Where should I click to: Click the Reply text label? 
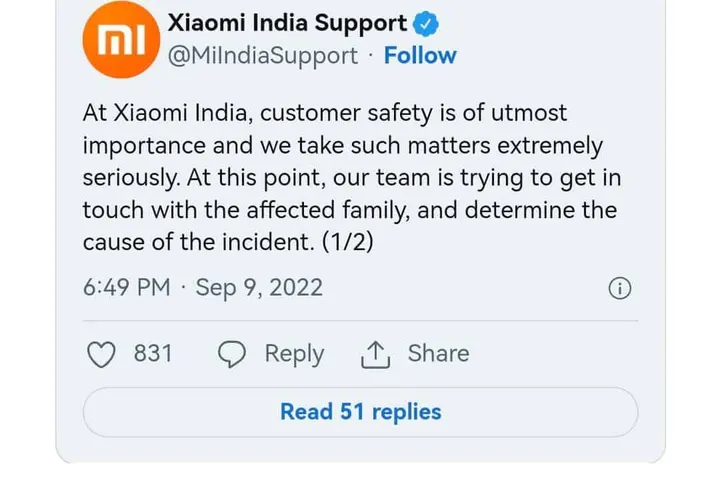(x=294, y=354)
